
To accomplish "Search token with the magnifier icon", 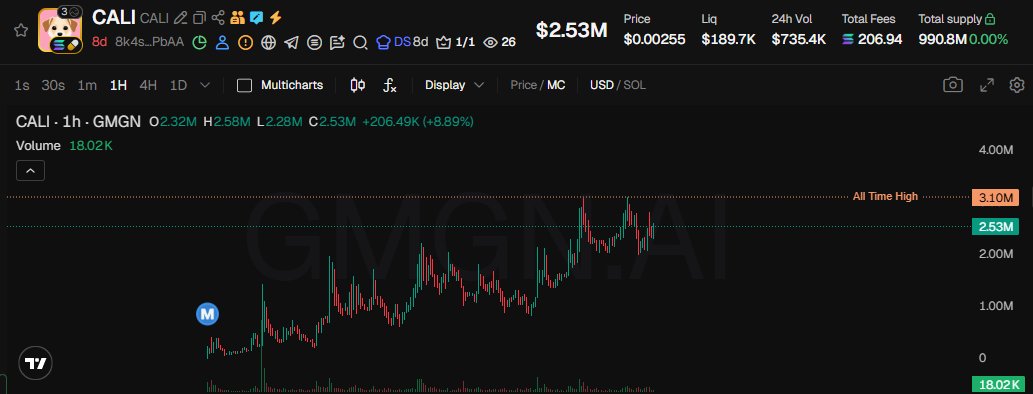I will click(x=360, y=43).
